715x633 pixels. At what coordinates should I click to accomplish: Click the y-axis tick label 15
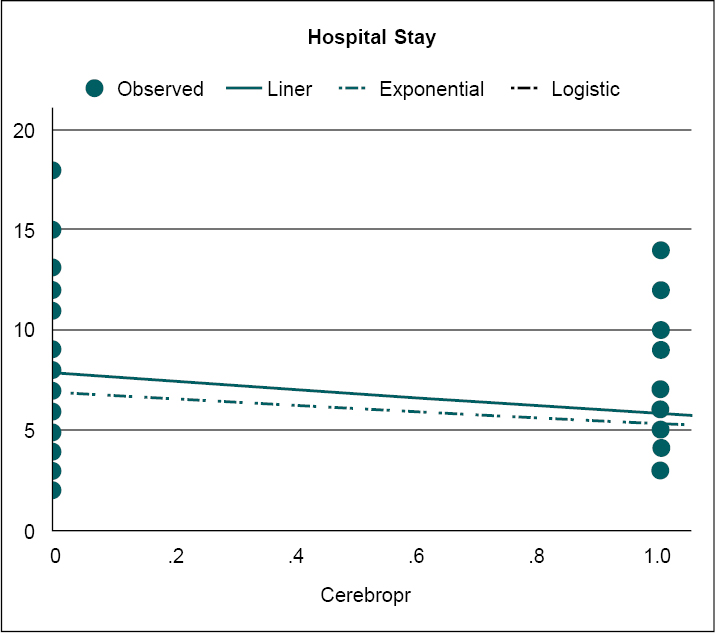coord(26,231)
